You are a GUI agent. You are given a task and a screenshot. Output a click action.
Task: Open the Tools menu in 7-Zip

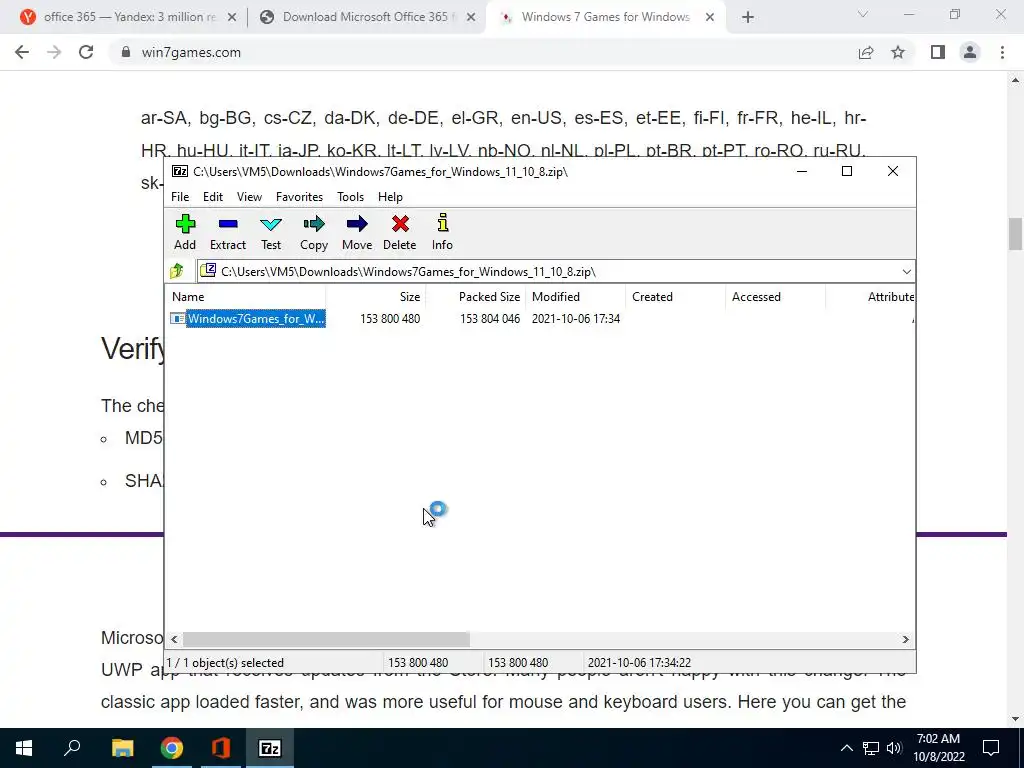[x=350, y=197]
